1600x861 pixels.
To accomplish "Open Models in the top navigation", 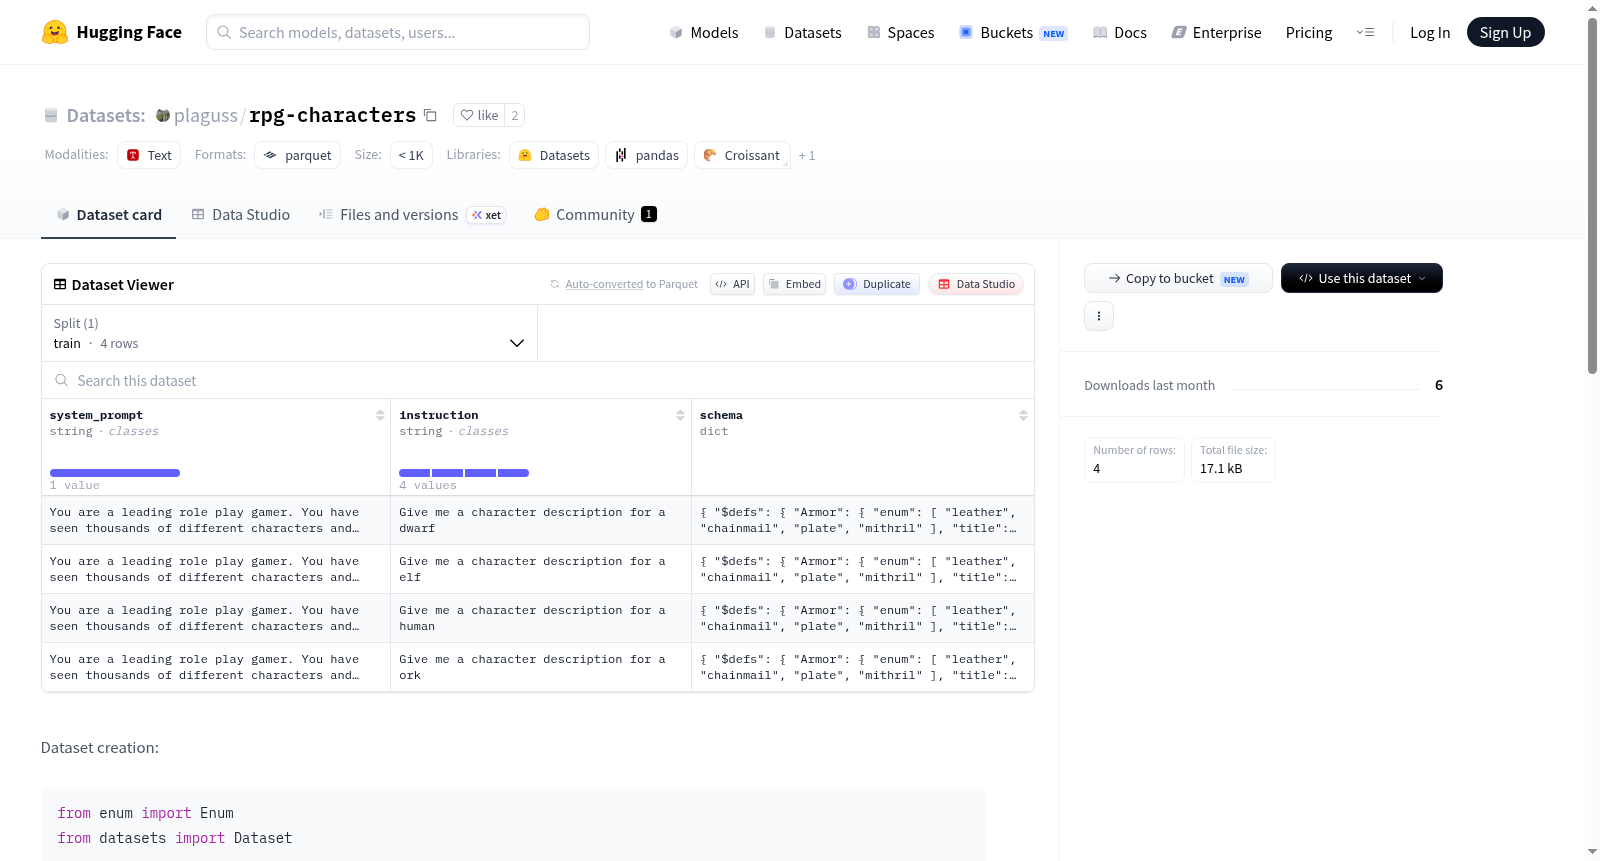I will (704, 32).
